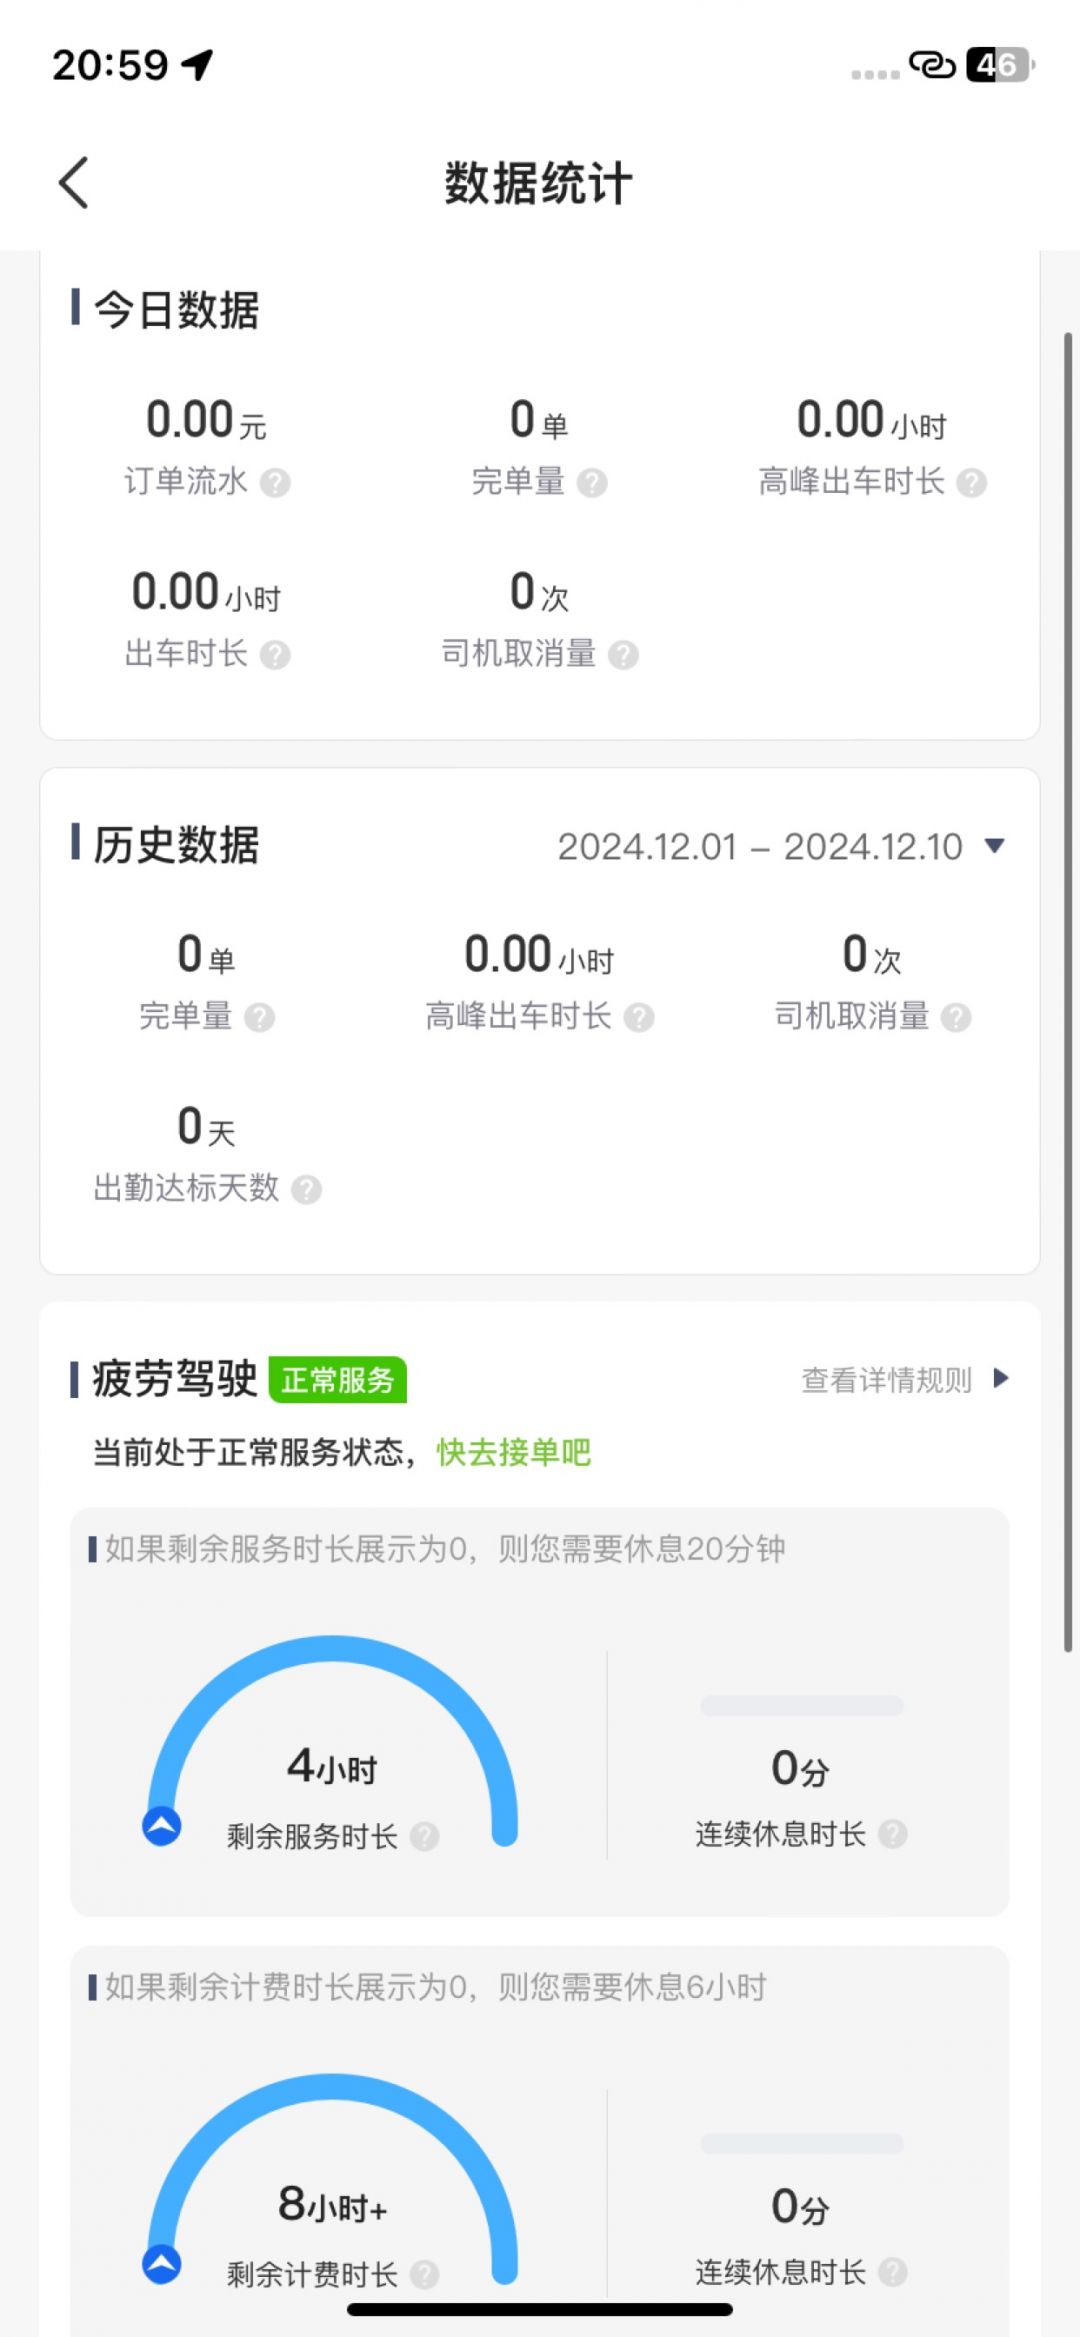Open help for today's 订单流水
The width and height of the screenshot is (1080, 2337).
275,484
